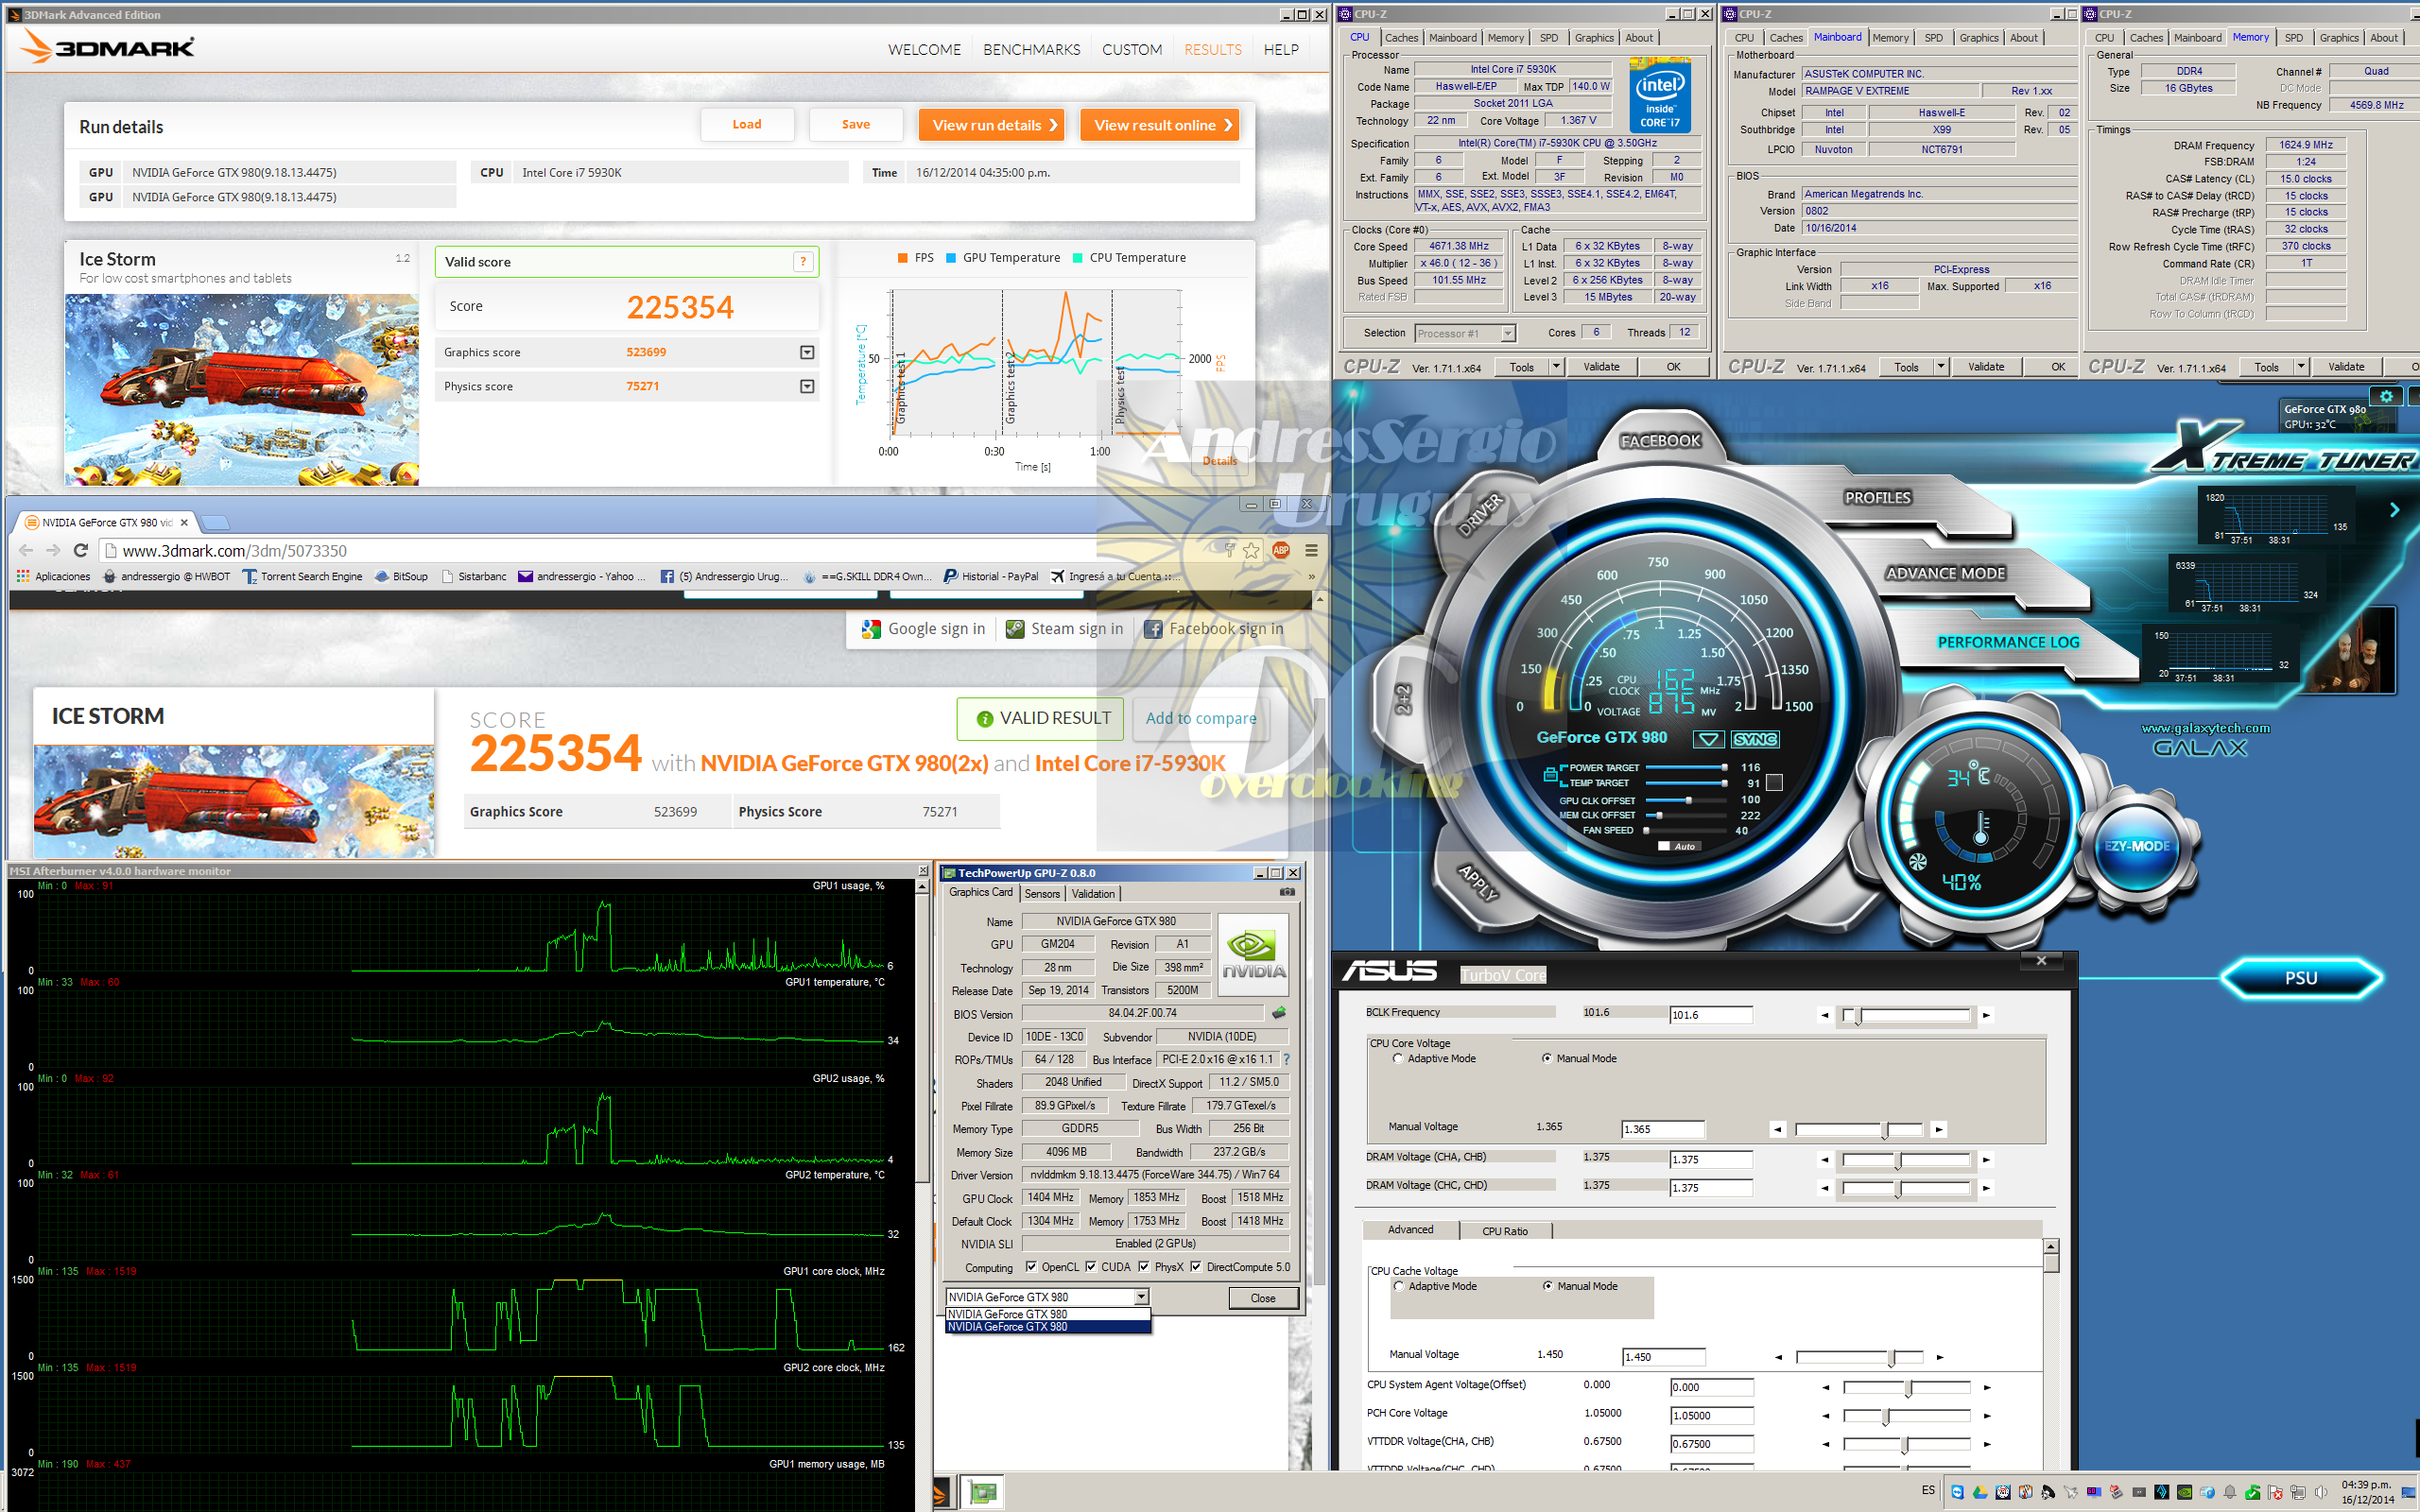Select Manual Mode for CPU Core Voltage
2420x1512 pixels.
point(1547,1058)
